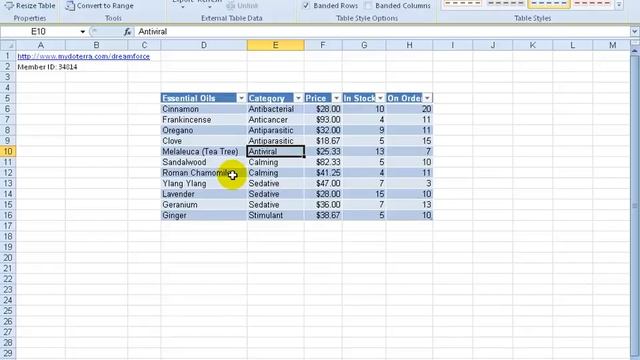Select the Frankincense cell
This screenshot has width=640, height=360.
(x=204, y=120)
